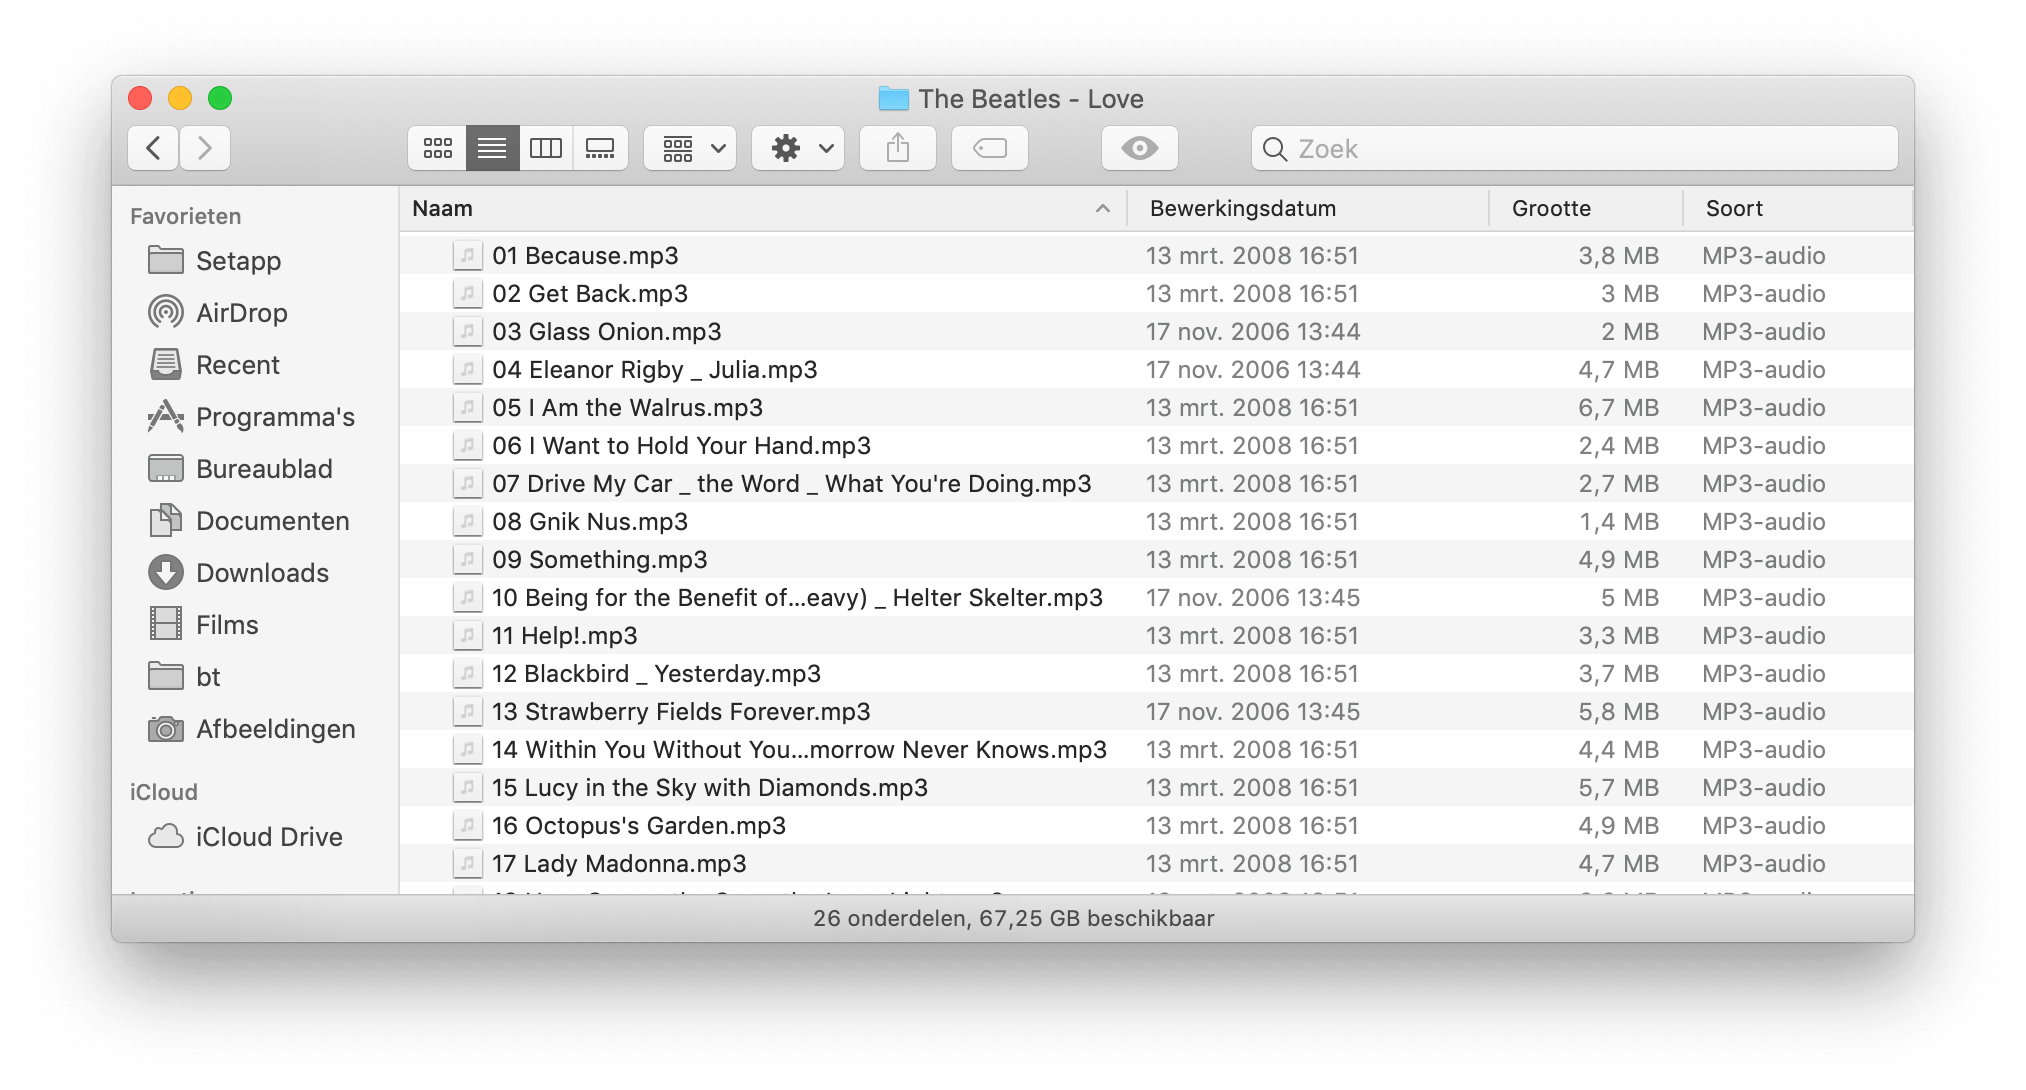Image resolution: width=2026 pixels, height=1090 pixels.
Task: Sort by the Bewerkingsdatum column header
Action: 1308,208
